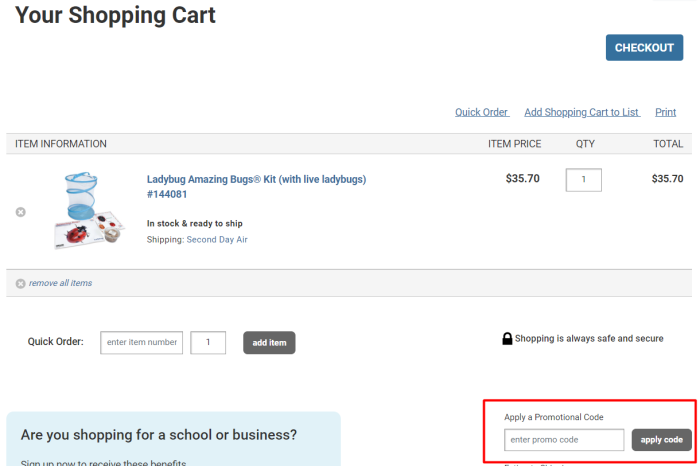The height and width of the screenshot is (466, 700).
Task: Click the Your Shopping Cart heading
Action: [115, 15]
